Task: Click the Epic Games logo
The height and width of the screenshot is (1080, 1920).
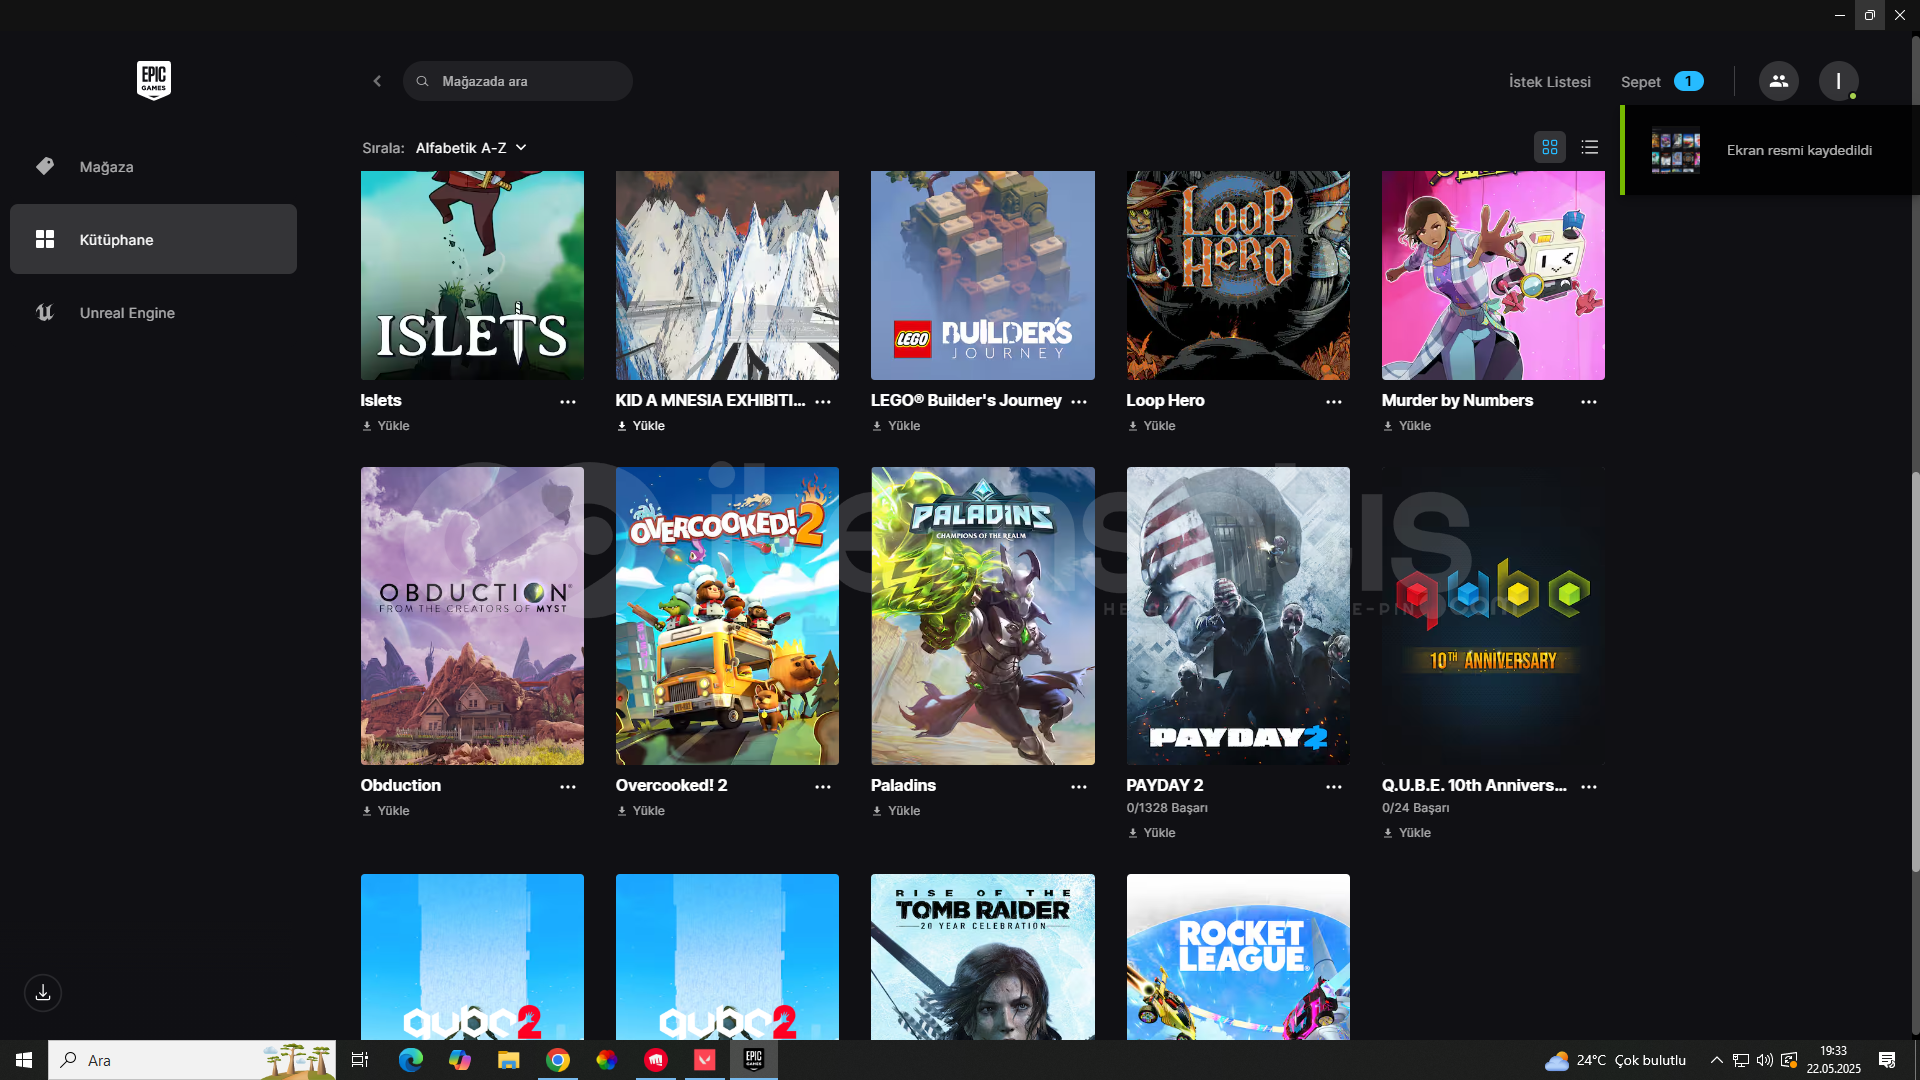Action: tap(154, 80)
